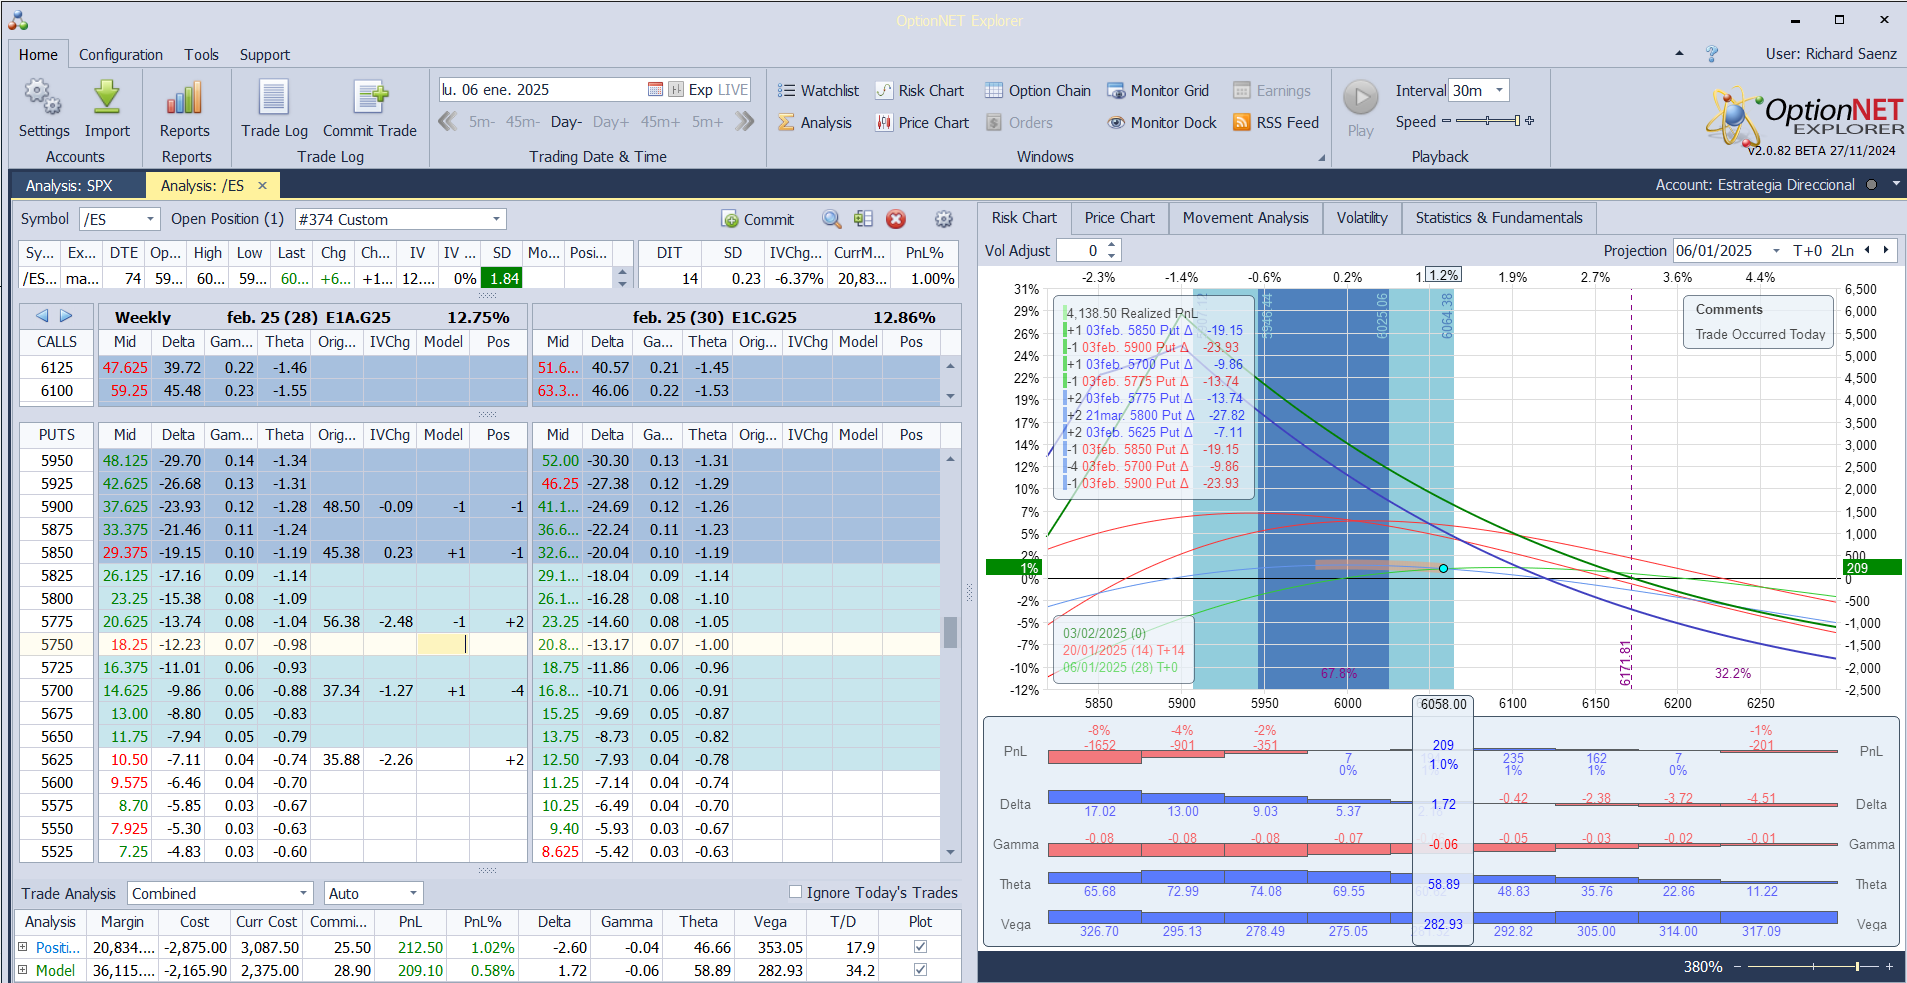This screenshot has height=983, width=1907.
Task: Open Risk Chart from the Windows group
Action: 920,91
